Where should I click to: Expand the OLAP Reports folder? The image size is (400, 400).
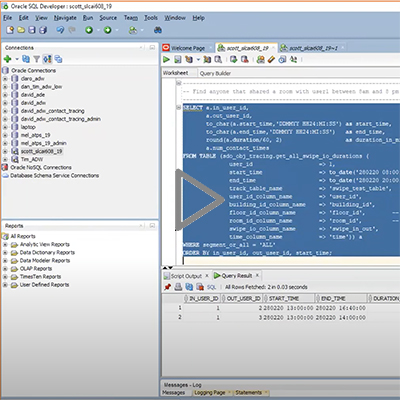pos(5,269)
